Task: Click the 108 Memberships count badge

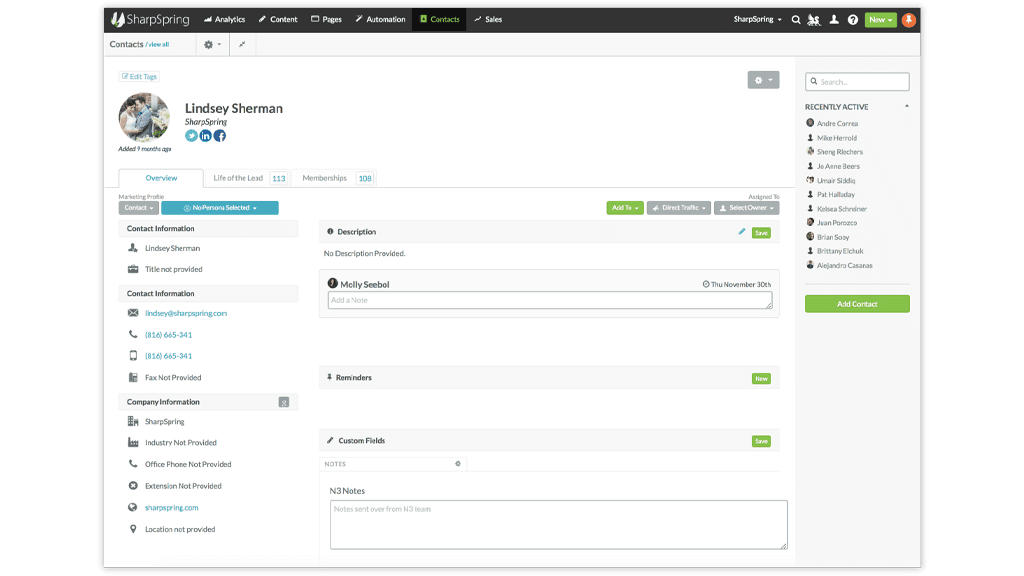Action: (x=365, y=178)
